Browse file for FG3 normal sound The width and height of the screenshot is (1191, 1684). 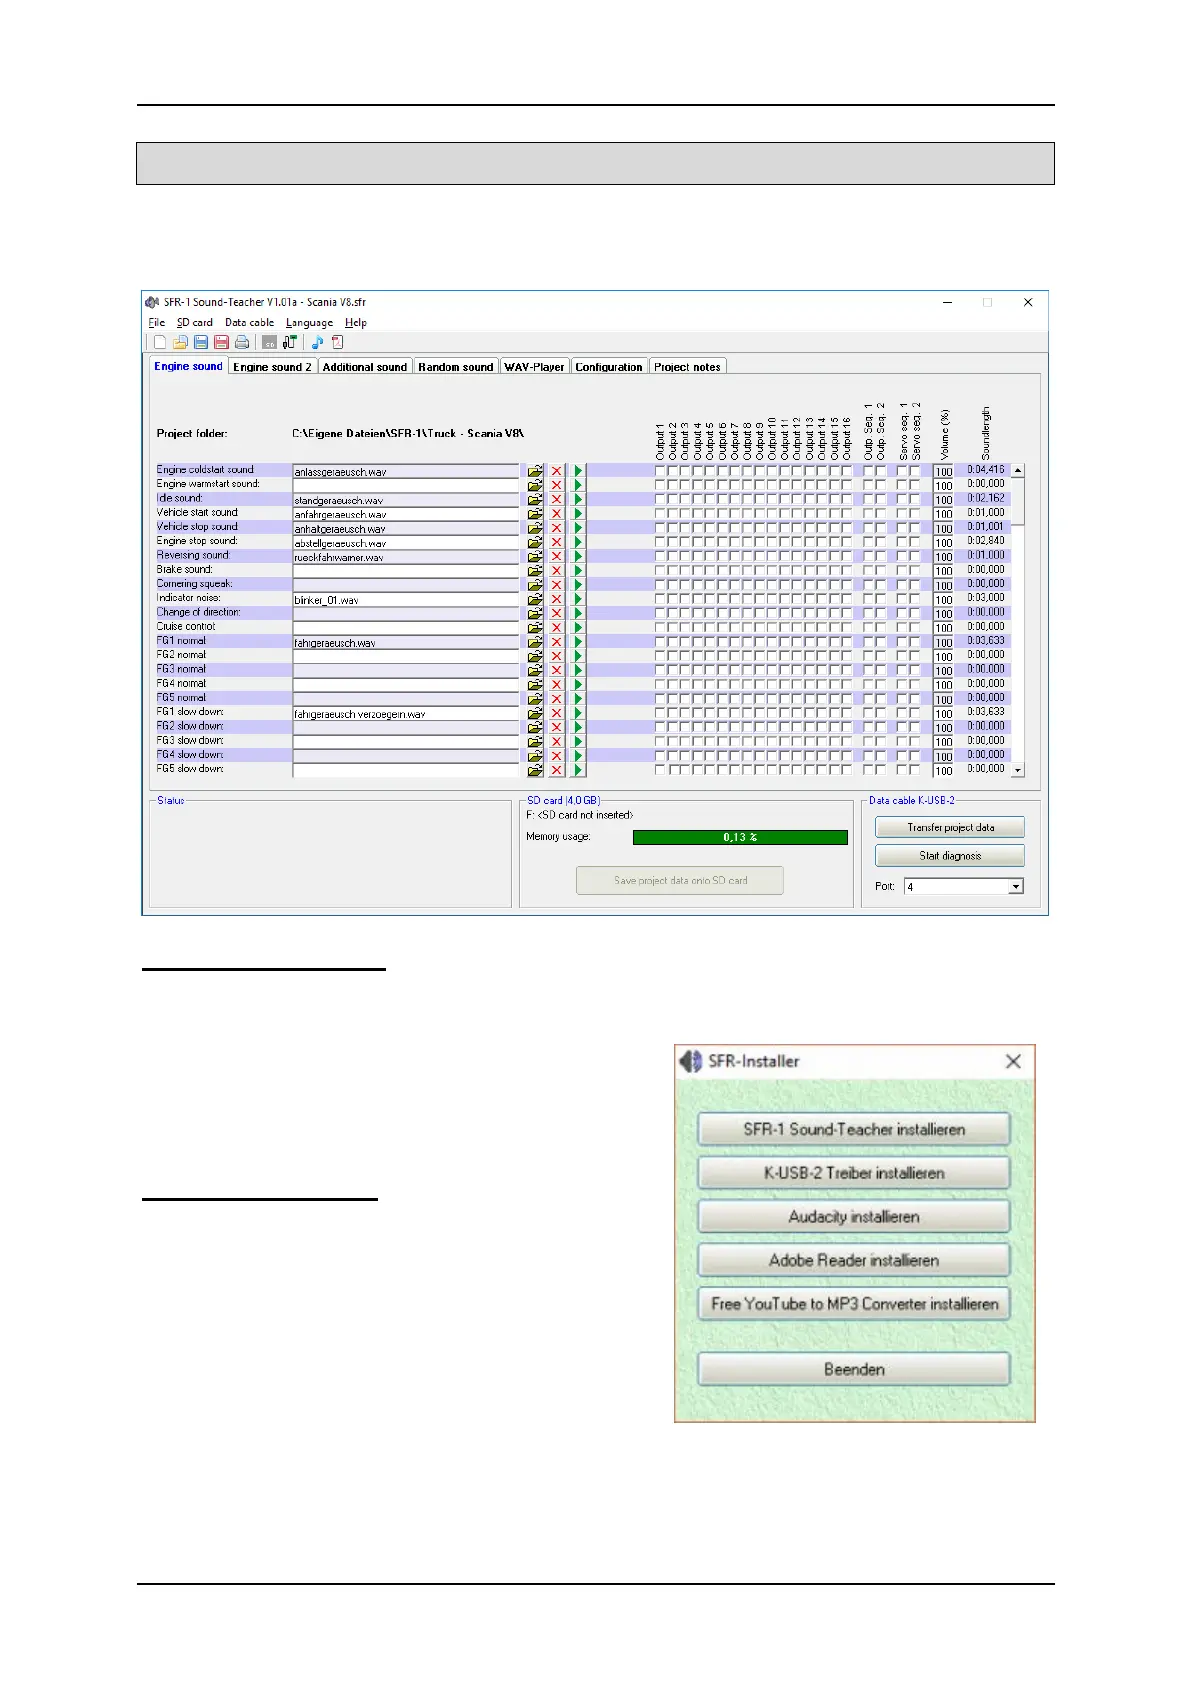535,670
